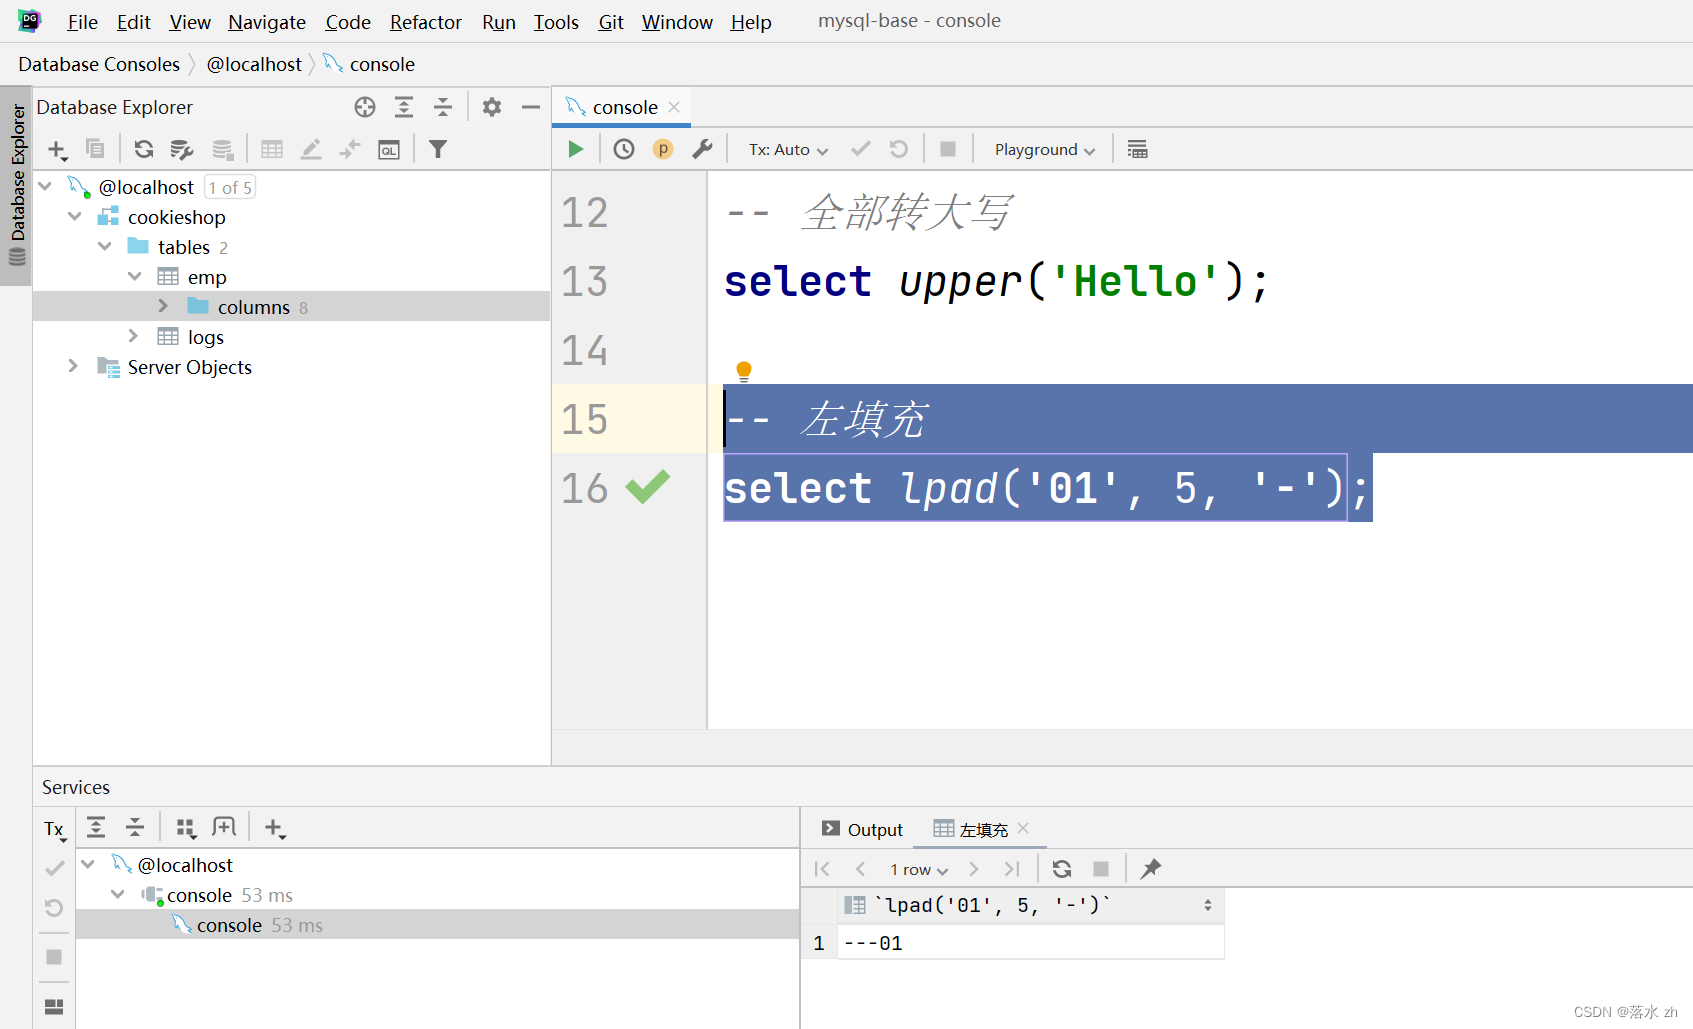Open the Git menu
1693x1029 pixels.
(x=611, y=22)
